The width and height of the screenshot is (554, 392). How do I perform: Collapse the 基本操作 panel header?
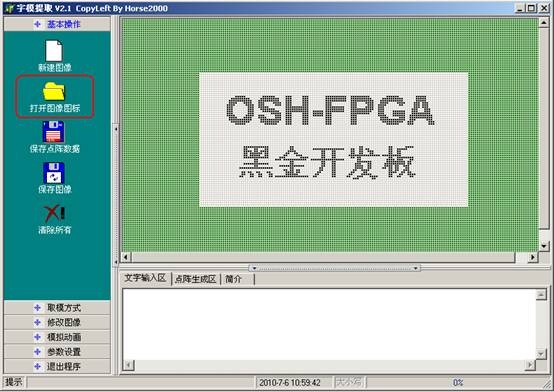(x=57, y=24)
